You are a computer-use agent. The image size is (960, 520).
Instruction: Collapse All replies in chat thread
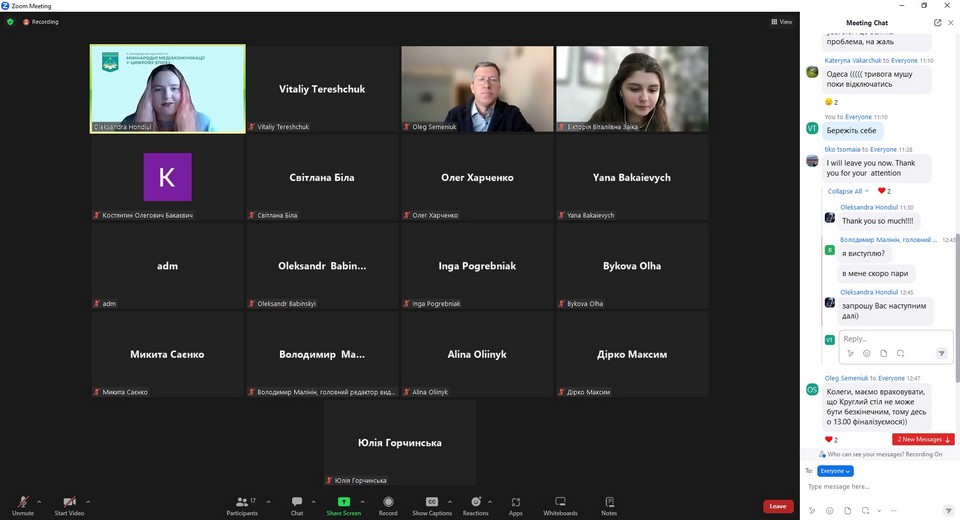pos(844,191)
